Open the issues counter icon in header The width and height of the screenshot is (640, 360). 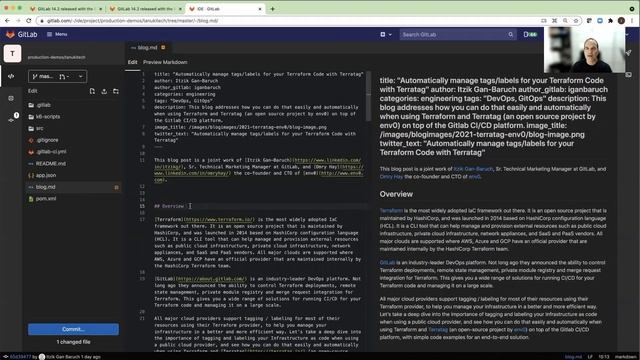tap(530, 35)
